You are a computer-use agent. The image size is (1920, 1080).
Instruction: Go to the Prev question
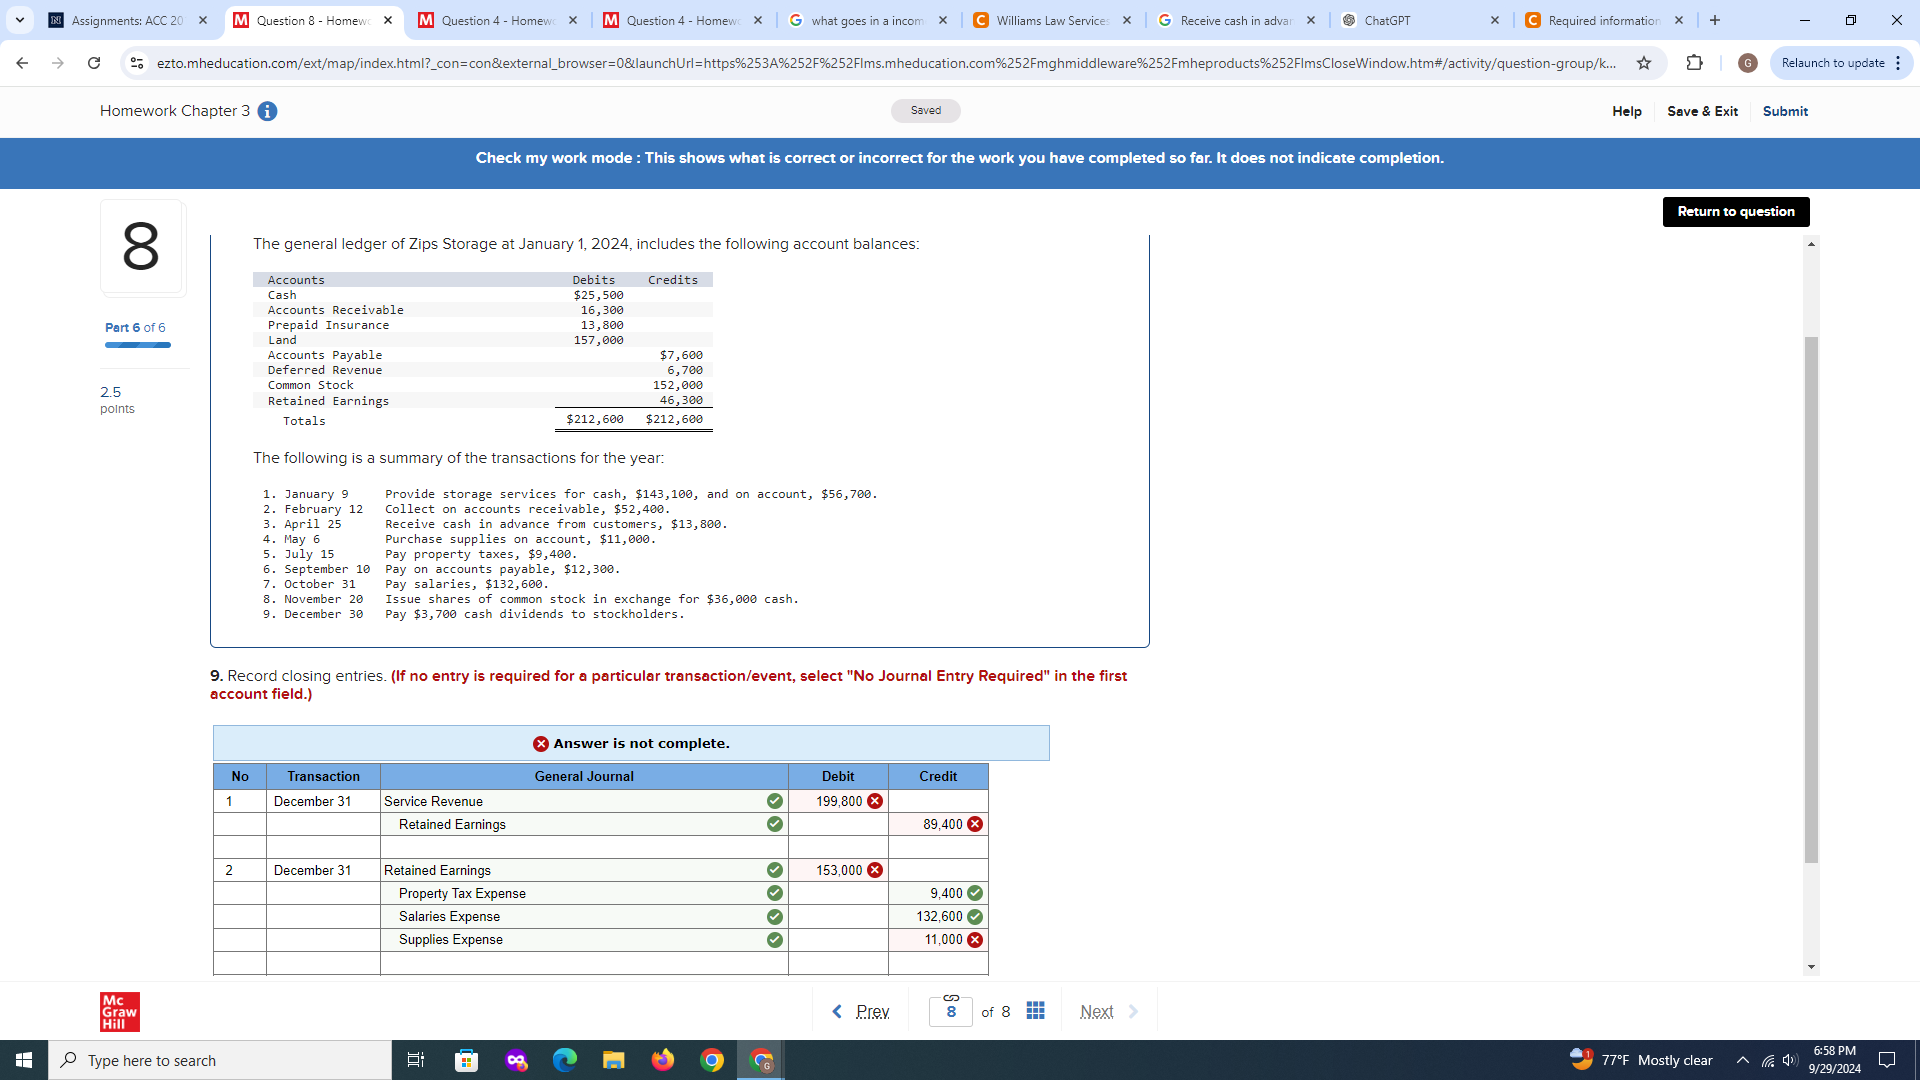coord(861,1011)
